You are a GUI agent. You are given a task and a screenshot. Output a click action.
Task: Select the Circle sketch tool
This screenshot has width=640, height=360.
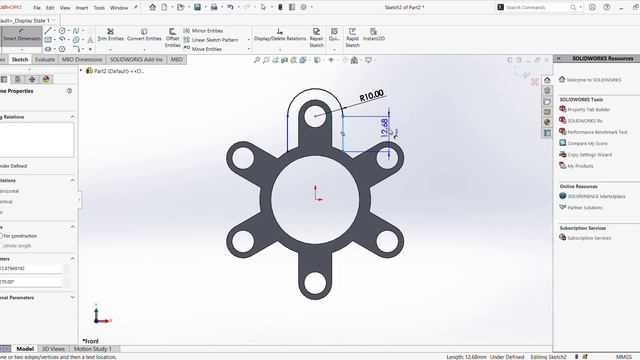coord(62,31)
